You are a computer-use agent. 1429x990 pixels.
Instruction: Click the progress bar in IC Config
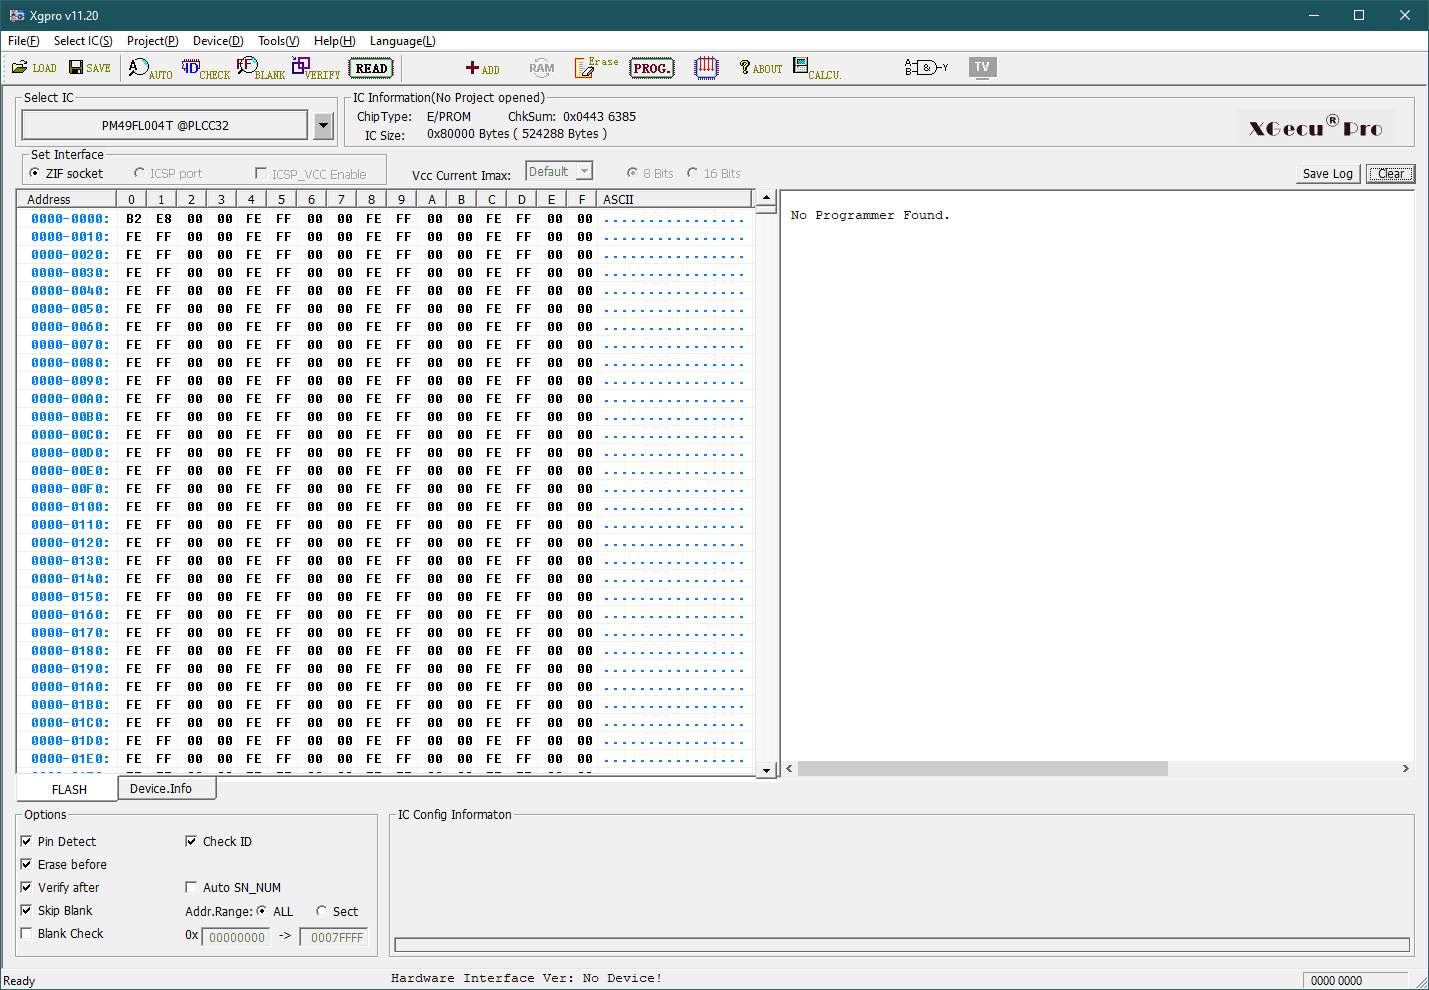pos(902,945)
